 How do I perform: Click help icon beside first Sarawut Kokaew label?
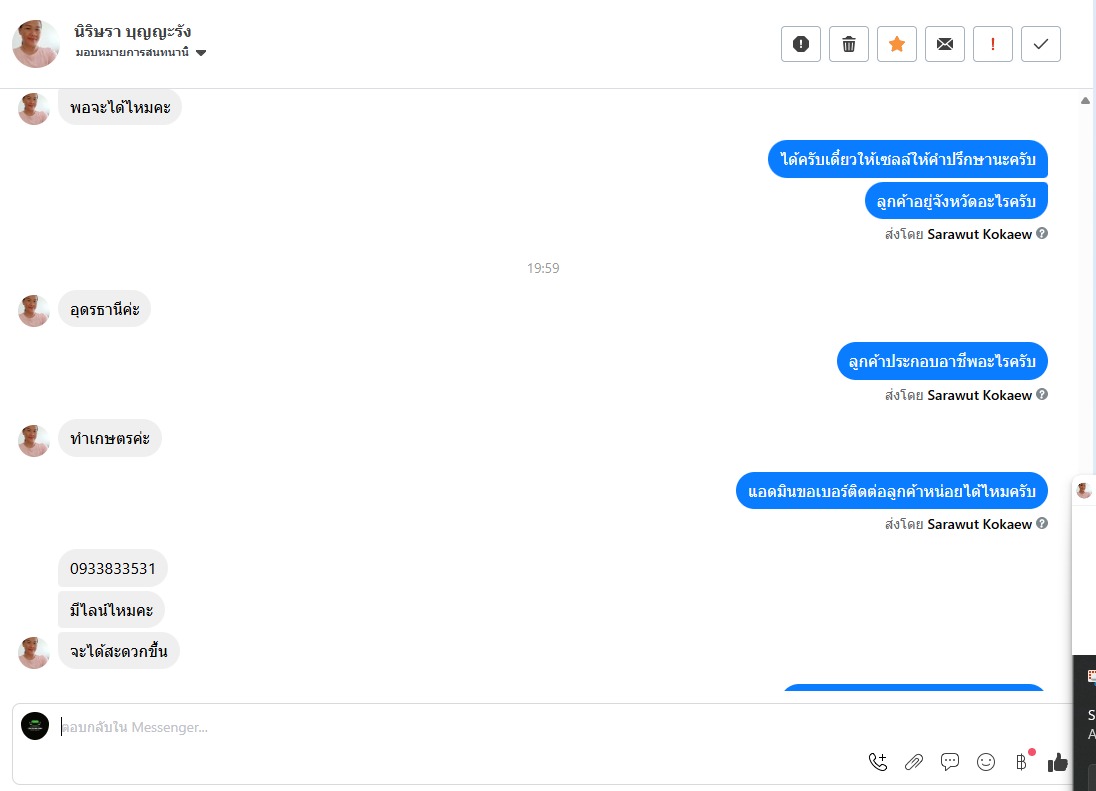tap(1041, 233)
